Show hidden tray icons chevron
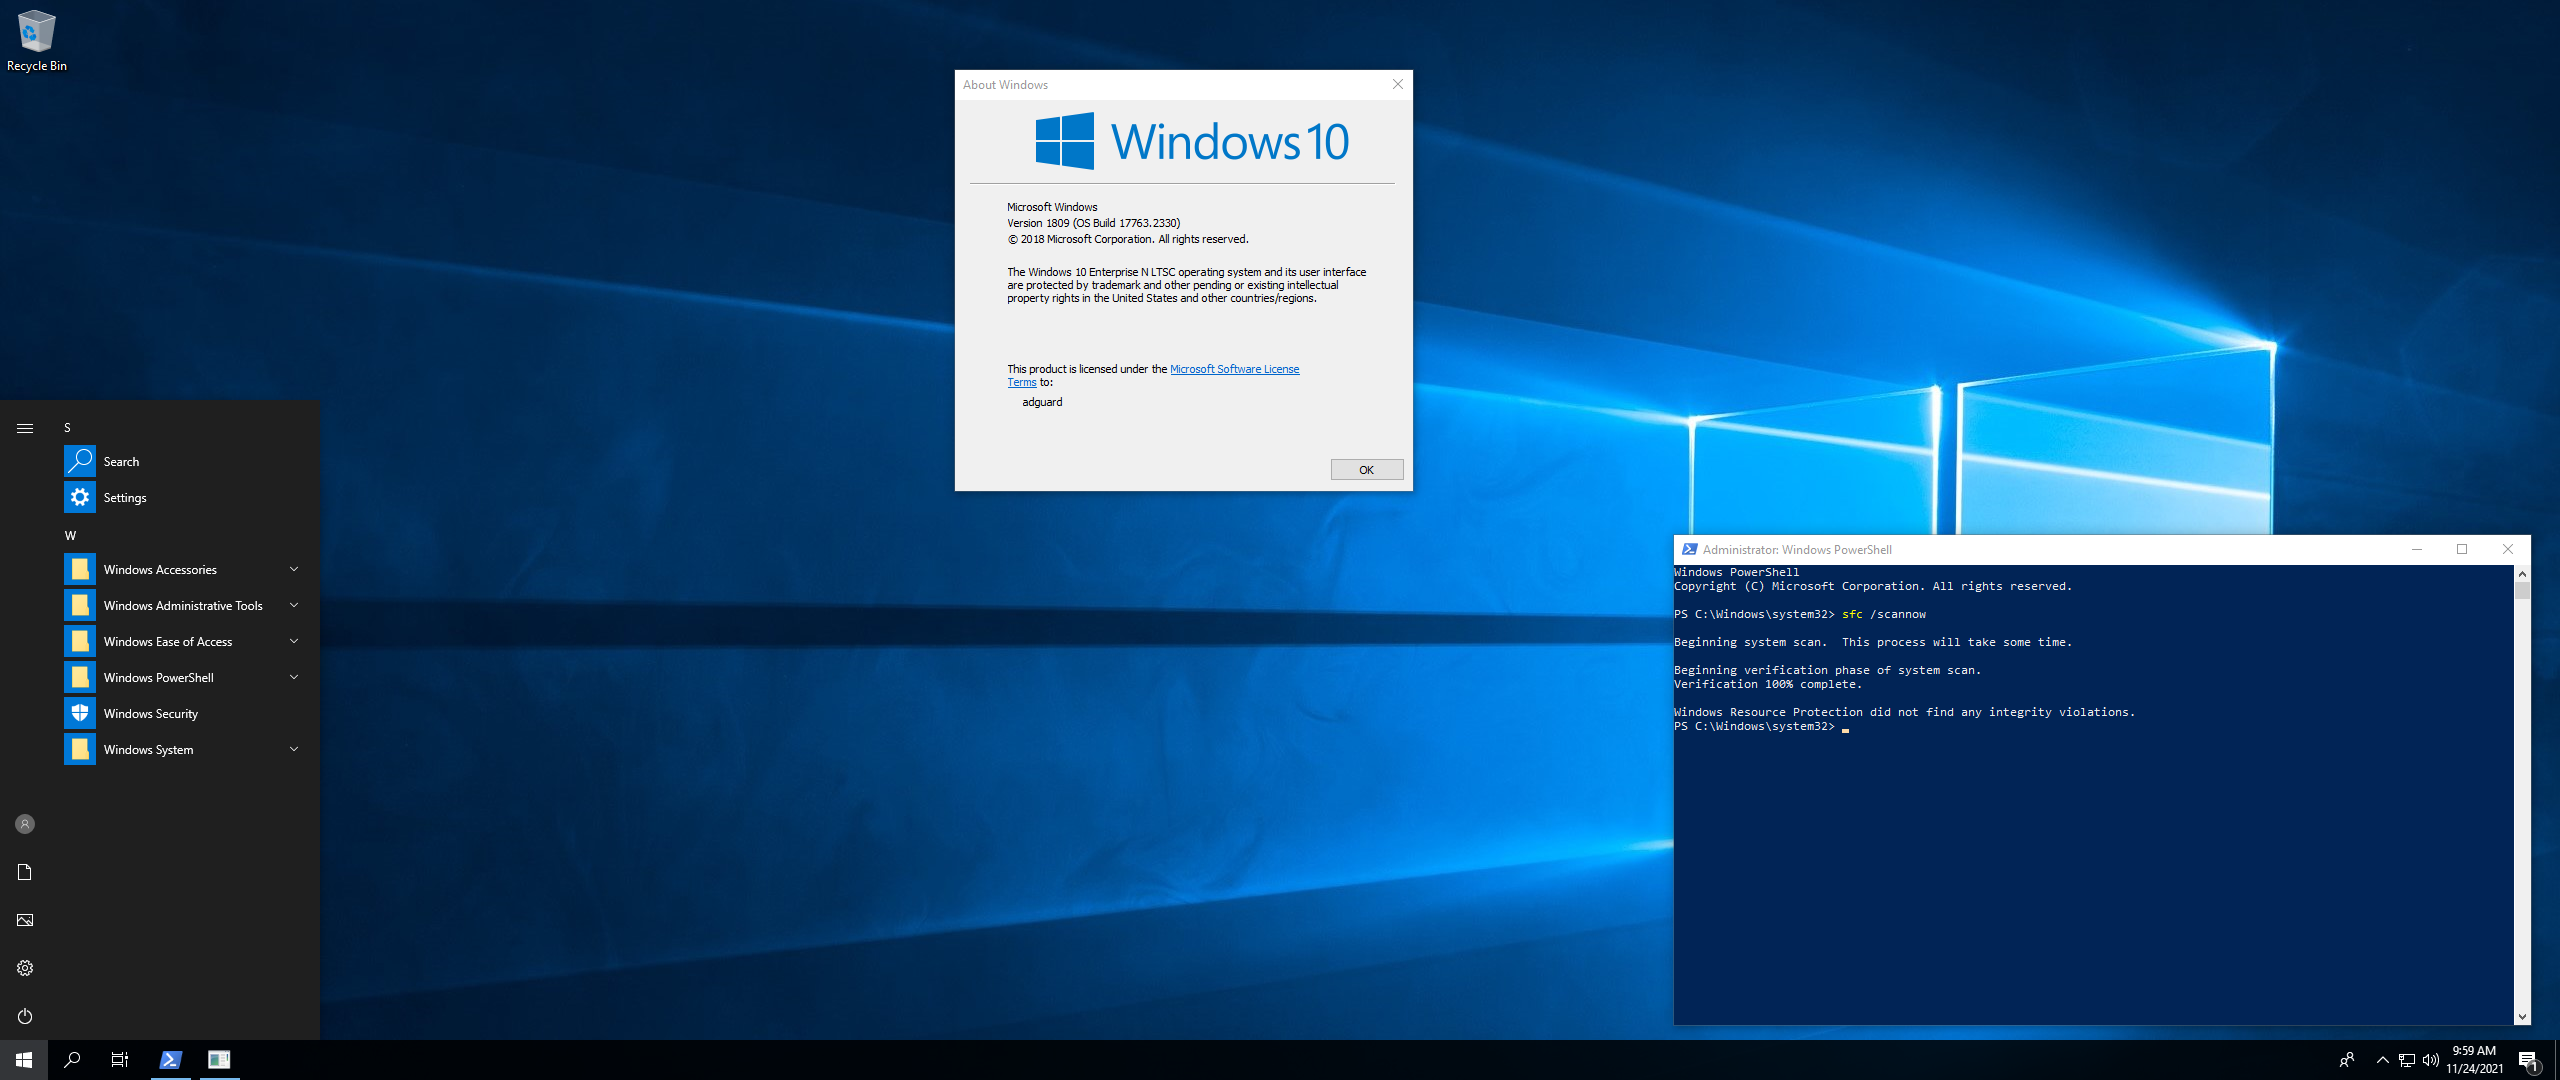Screen dimensions: 2560x1080 click(2383, 1060)
